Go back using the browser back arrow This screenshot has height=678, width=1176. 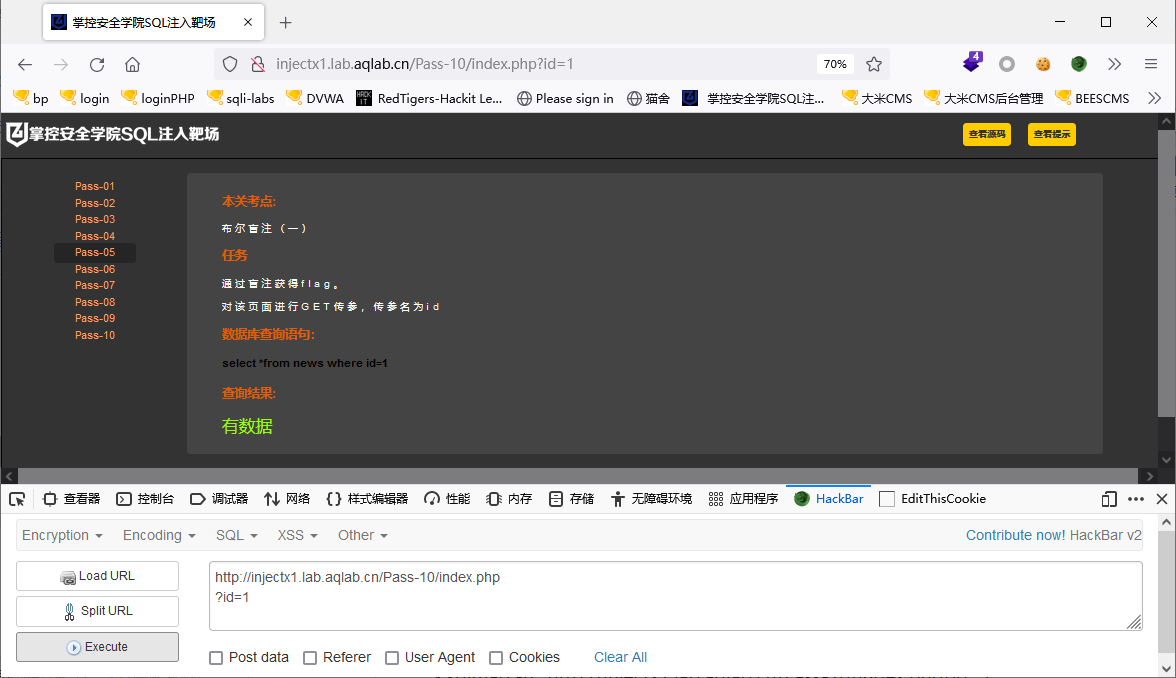[x=25, y=64]
